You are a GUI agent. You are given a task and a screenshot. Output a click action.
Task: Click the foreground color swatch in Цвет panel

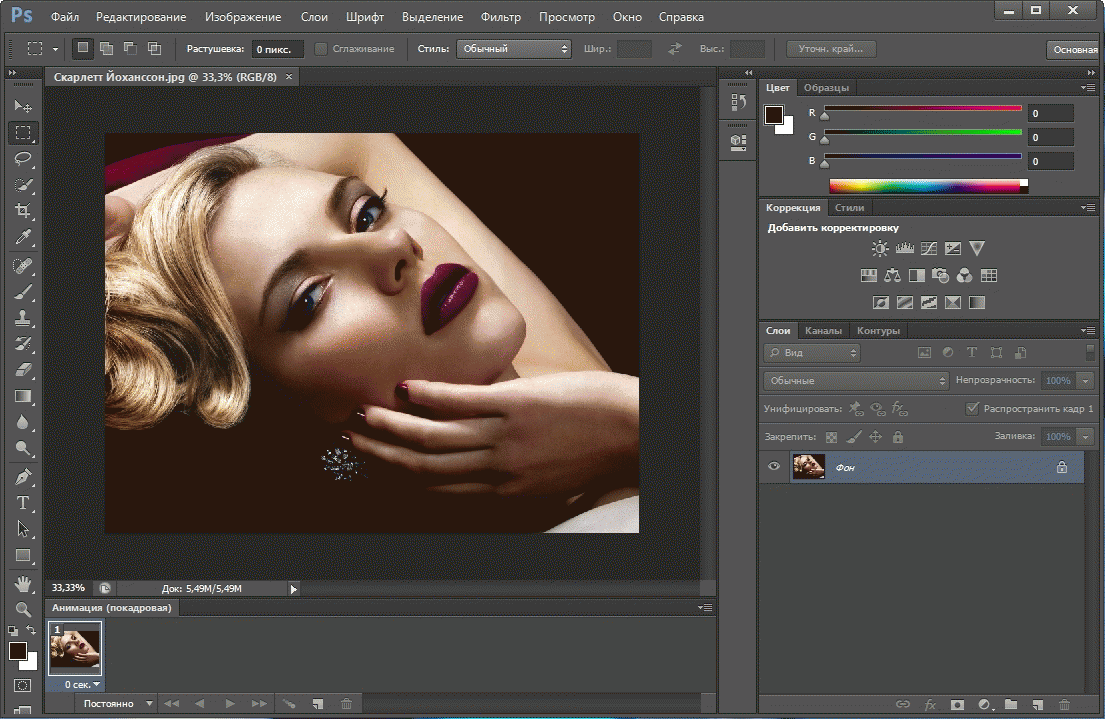click(774, 114)
